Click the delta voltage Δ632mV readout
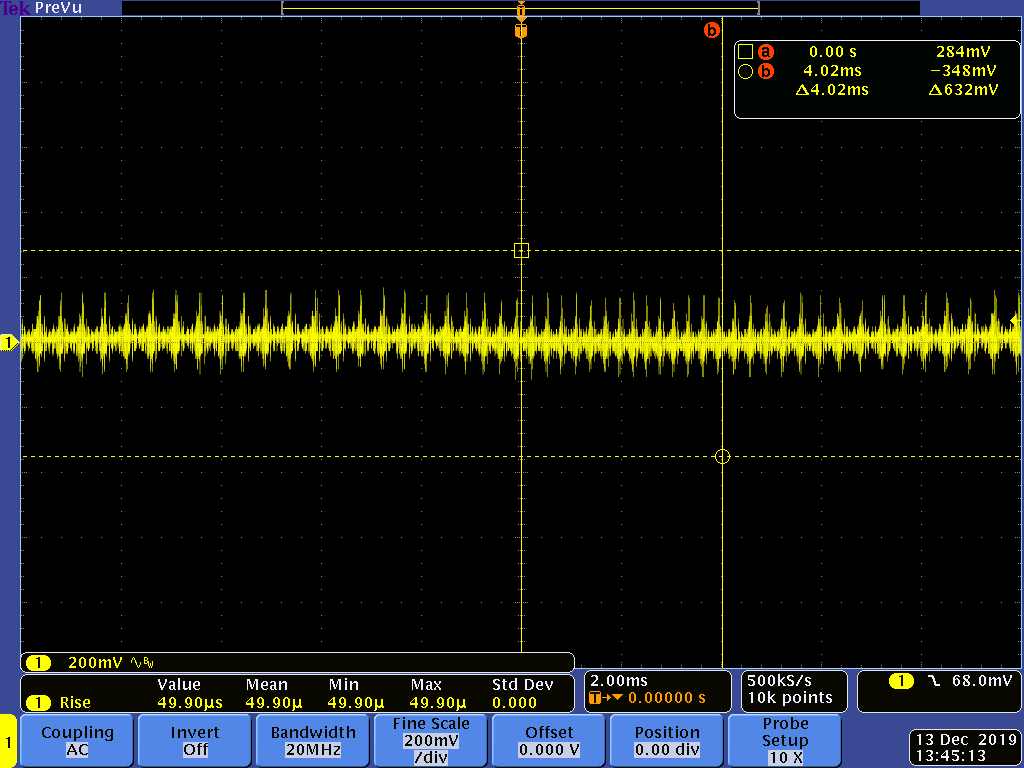 click(x=963, y=90)
